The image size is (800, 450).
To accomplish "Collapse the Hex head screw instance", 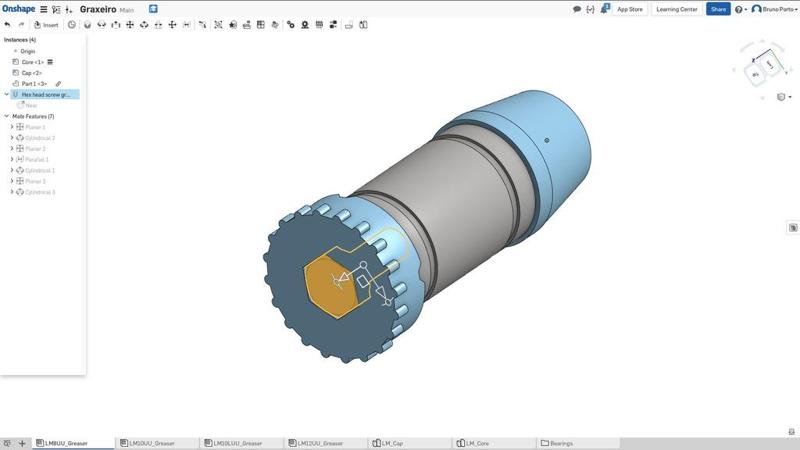I will 7,94.
